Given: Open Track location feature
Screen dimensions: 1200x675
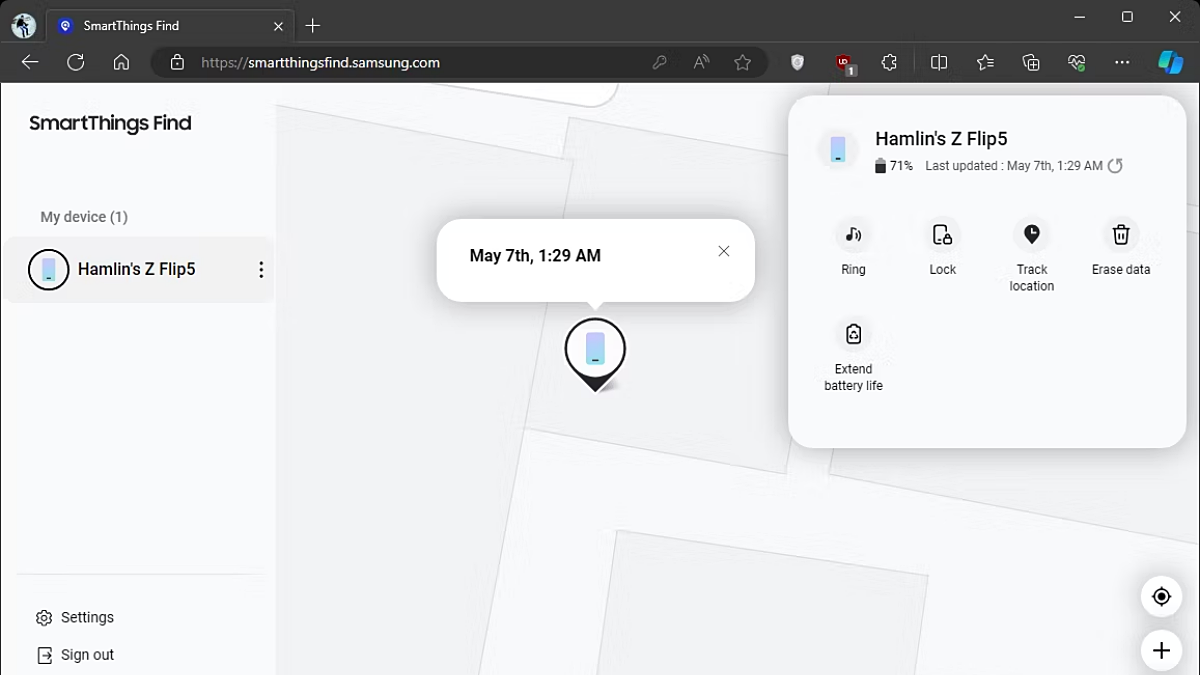Looking at the screenshot, I should (x=1031, y=235).
